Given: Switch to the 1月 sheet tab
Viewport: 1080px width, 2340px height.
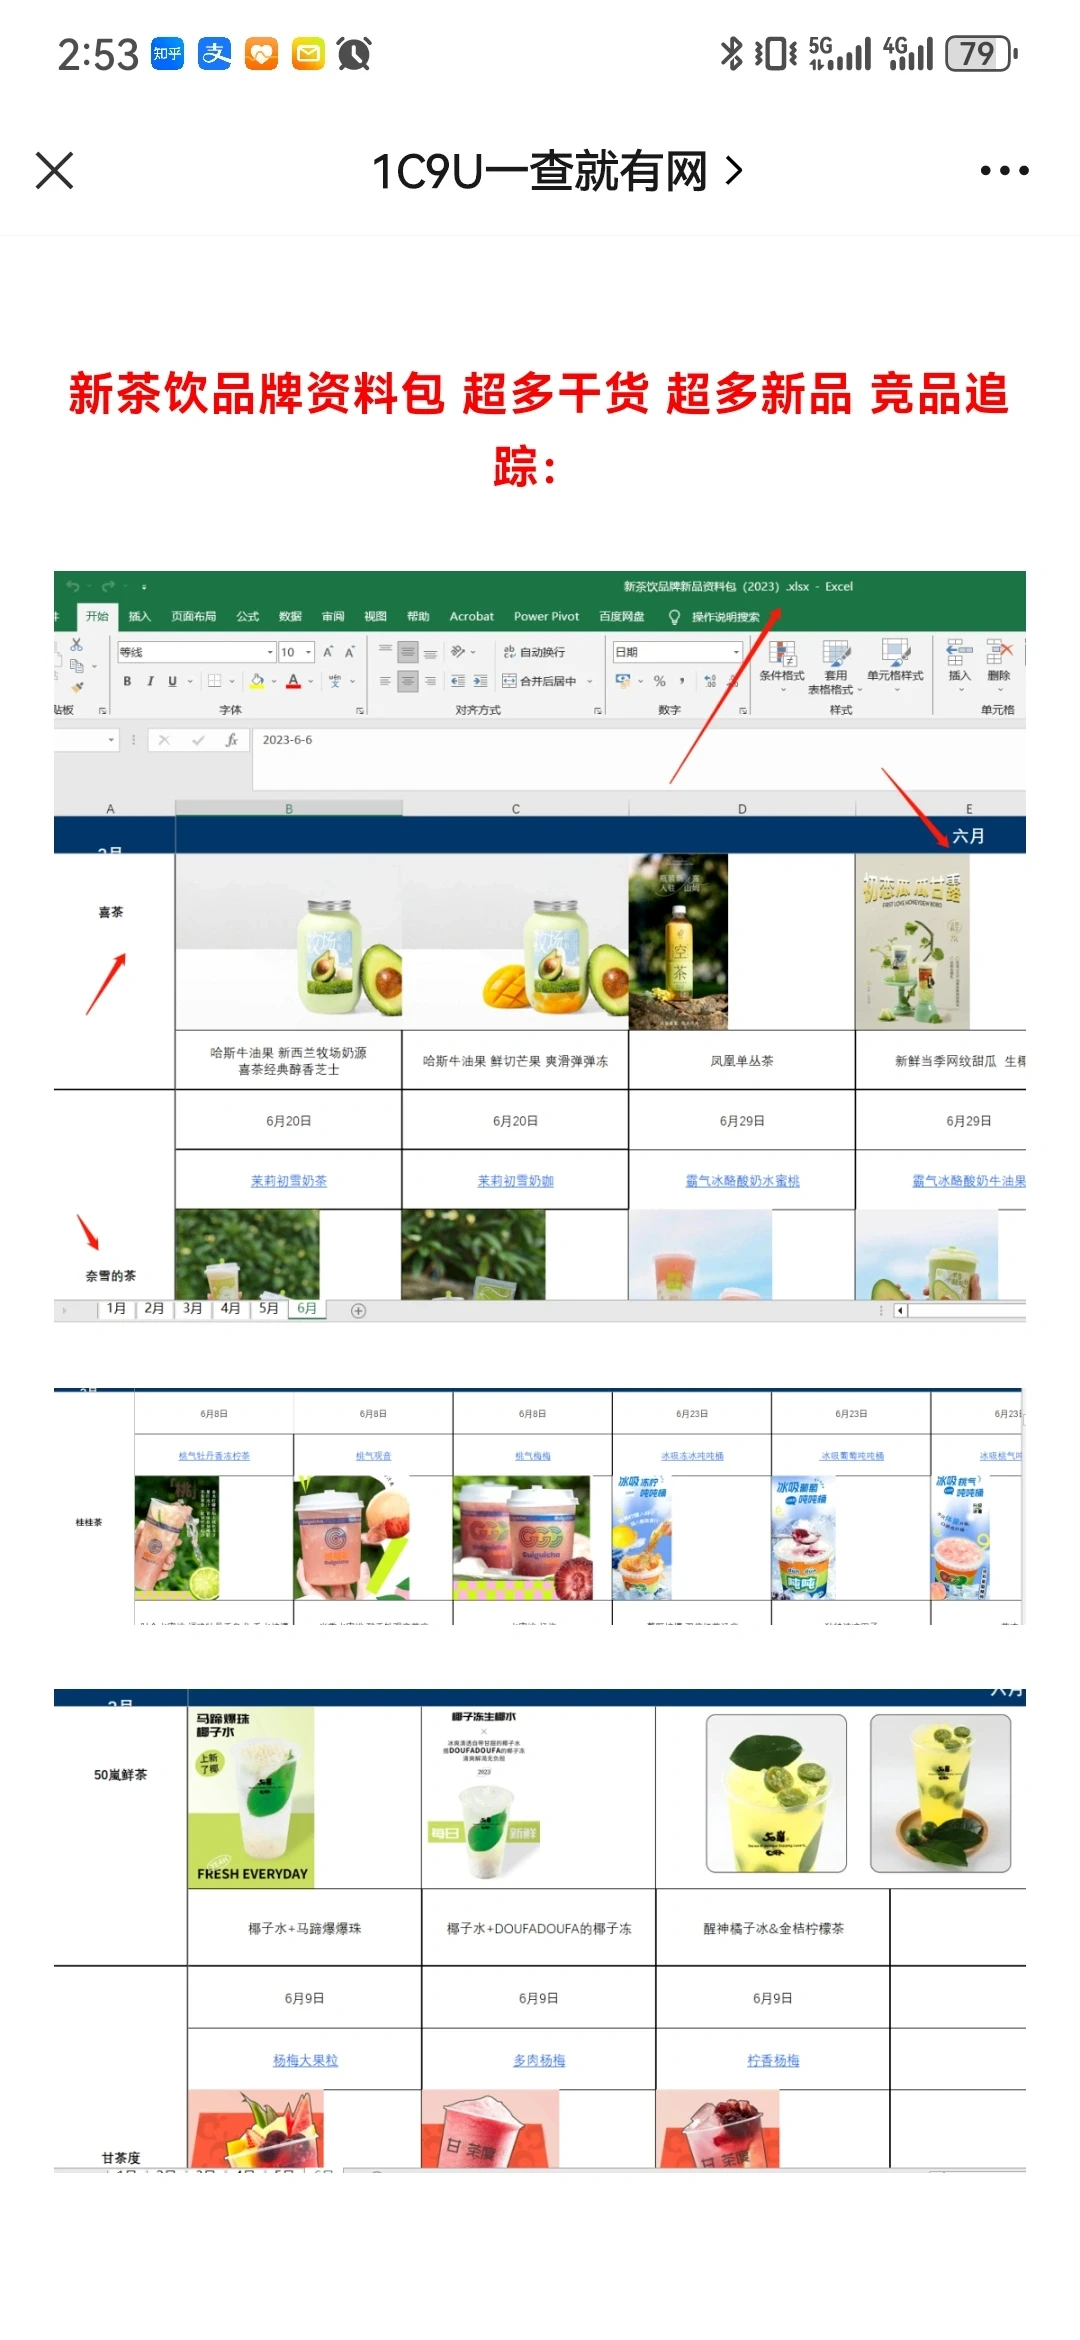Looking at the screenshot, I should 116,1308.
